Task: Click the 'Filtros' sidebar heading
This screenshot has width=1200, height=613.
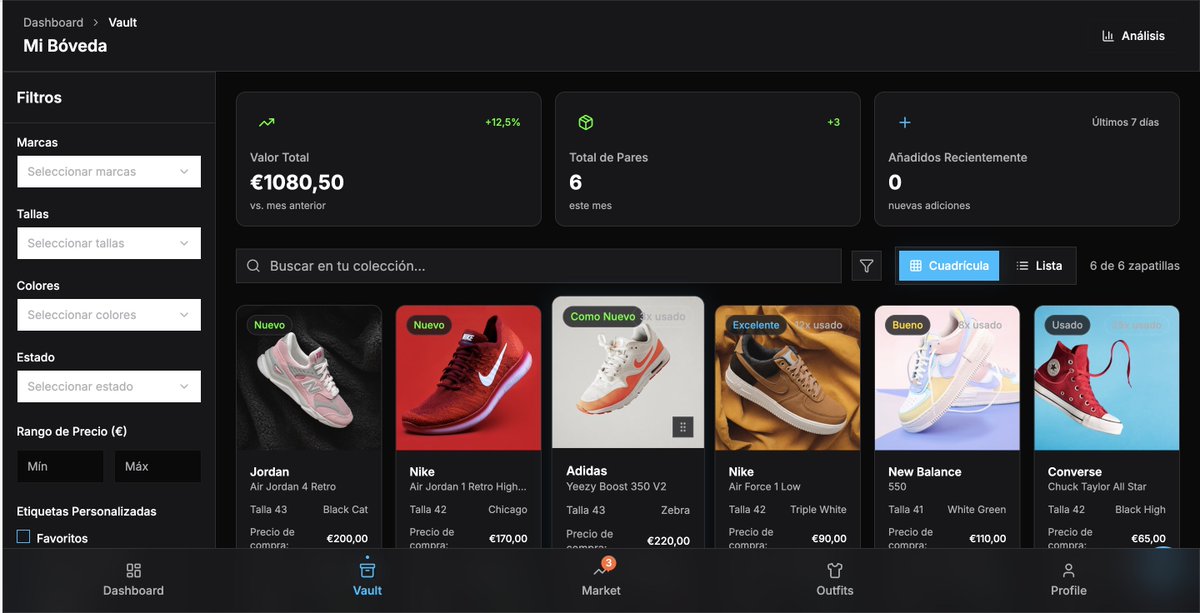Action: tap(39, 98)
